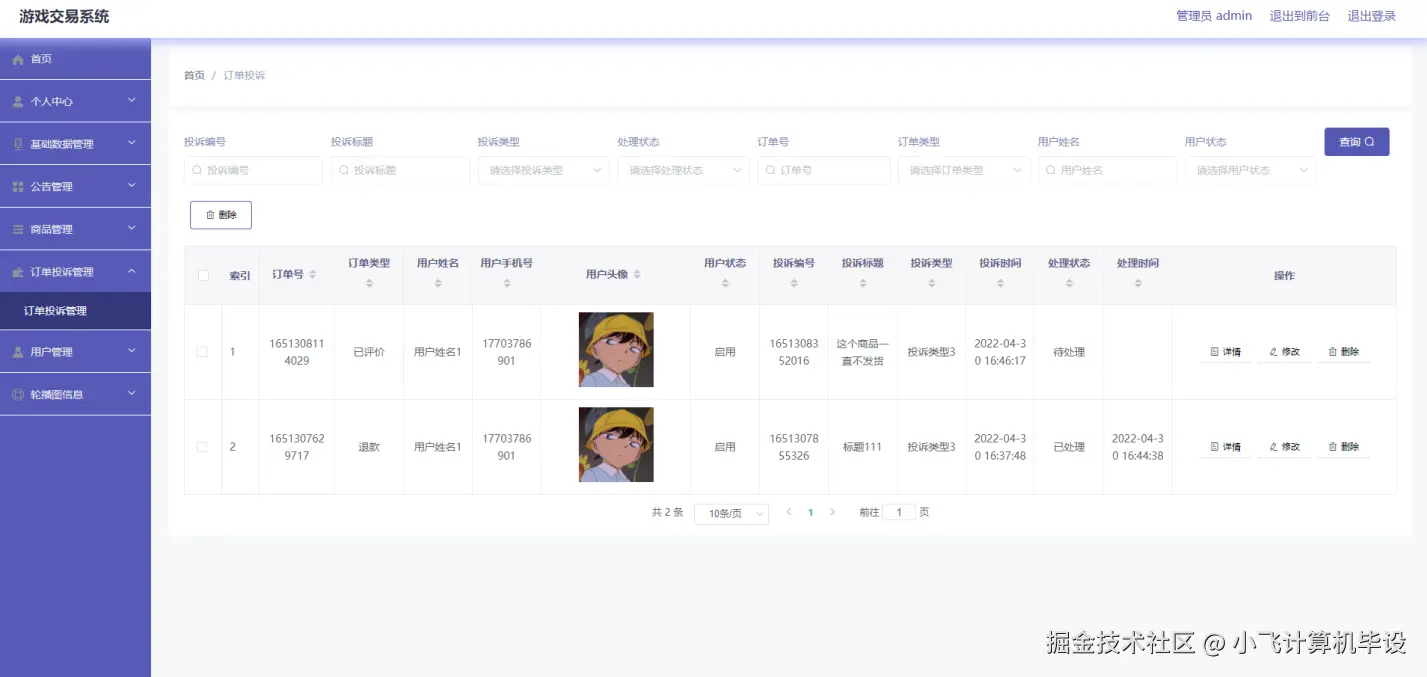Open 商品管理 via its sidebar icon
This screenshot has height=677, width=1427.
[18, 228]
